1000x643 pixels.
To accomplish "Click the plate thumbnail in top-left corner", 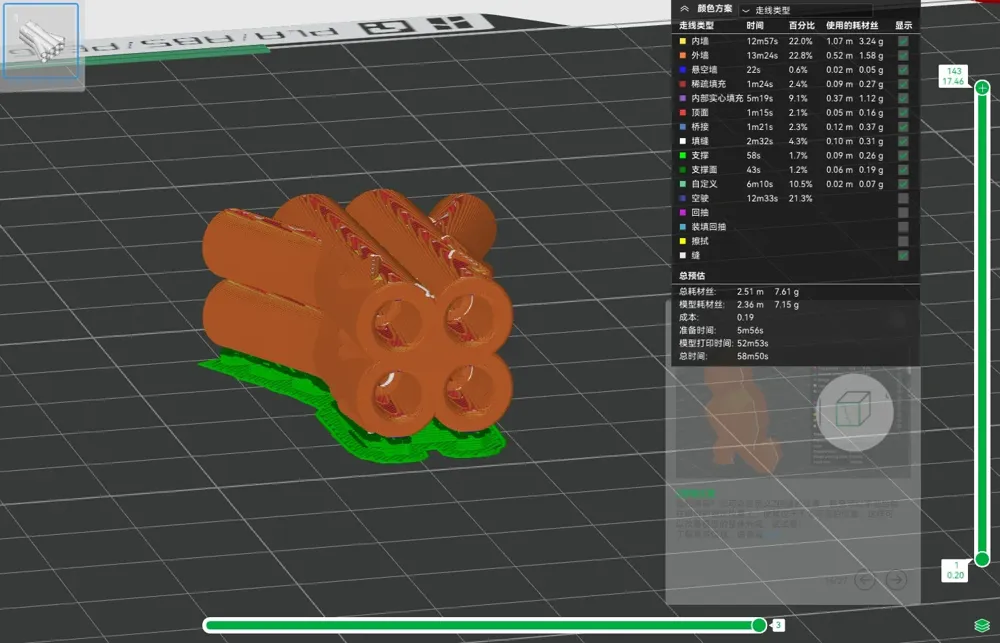I will [x=41, y=41].
